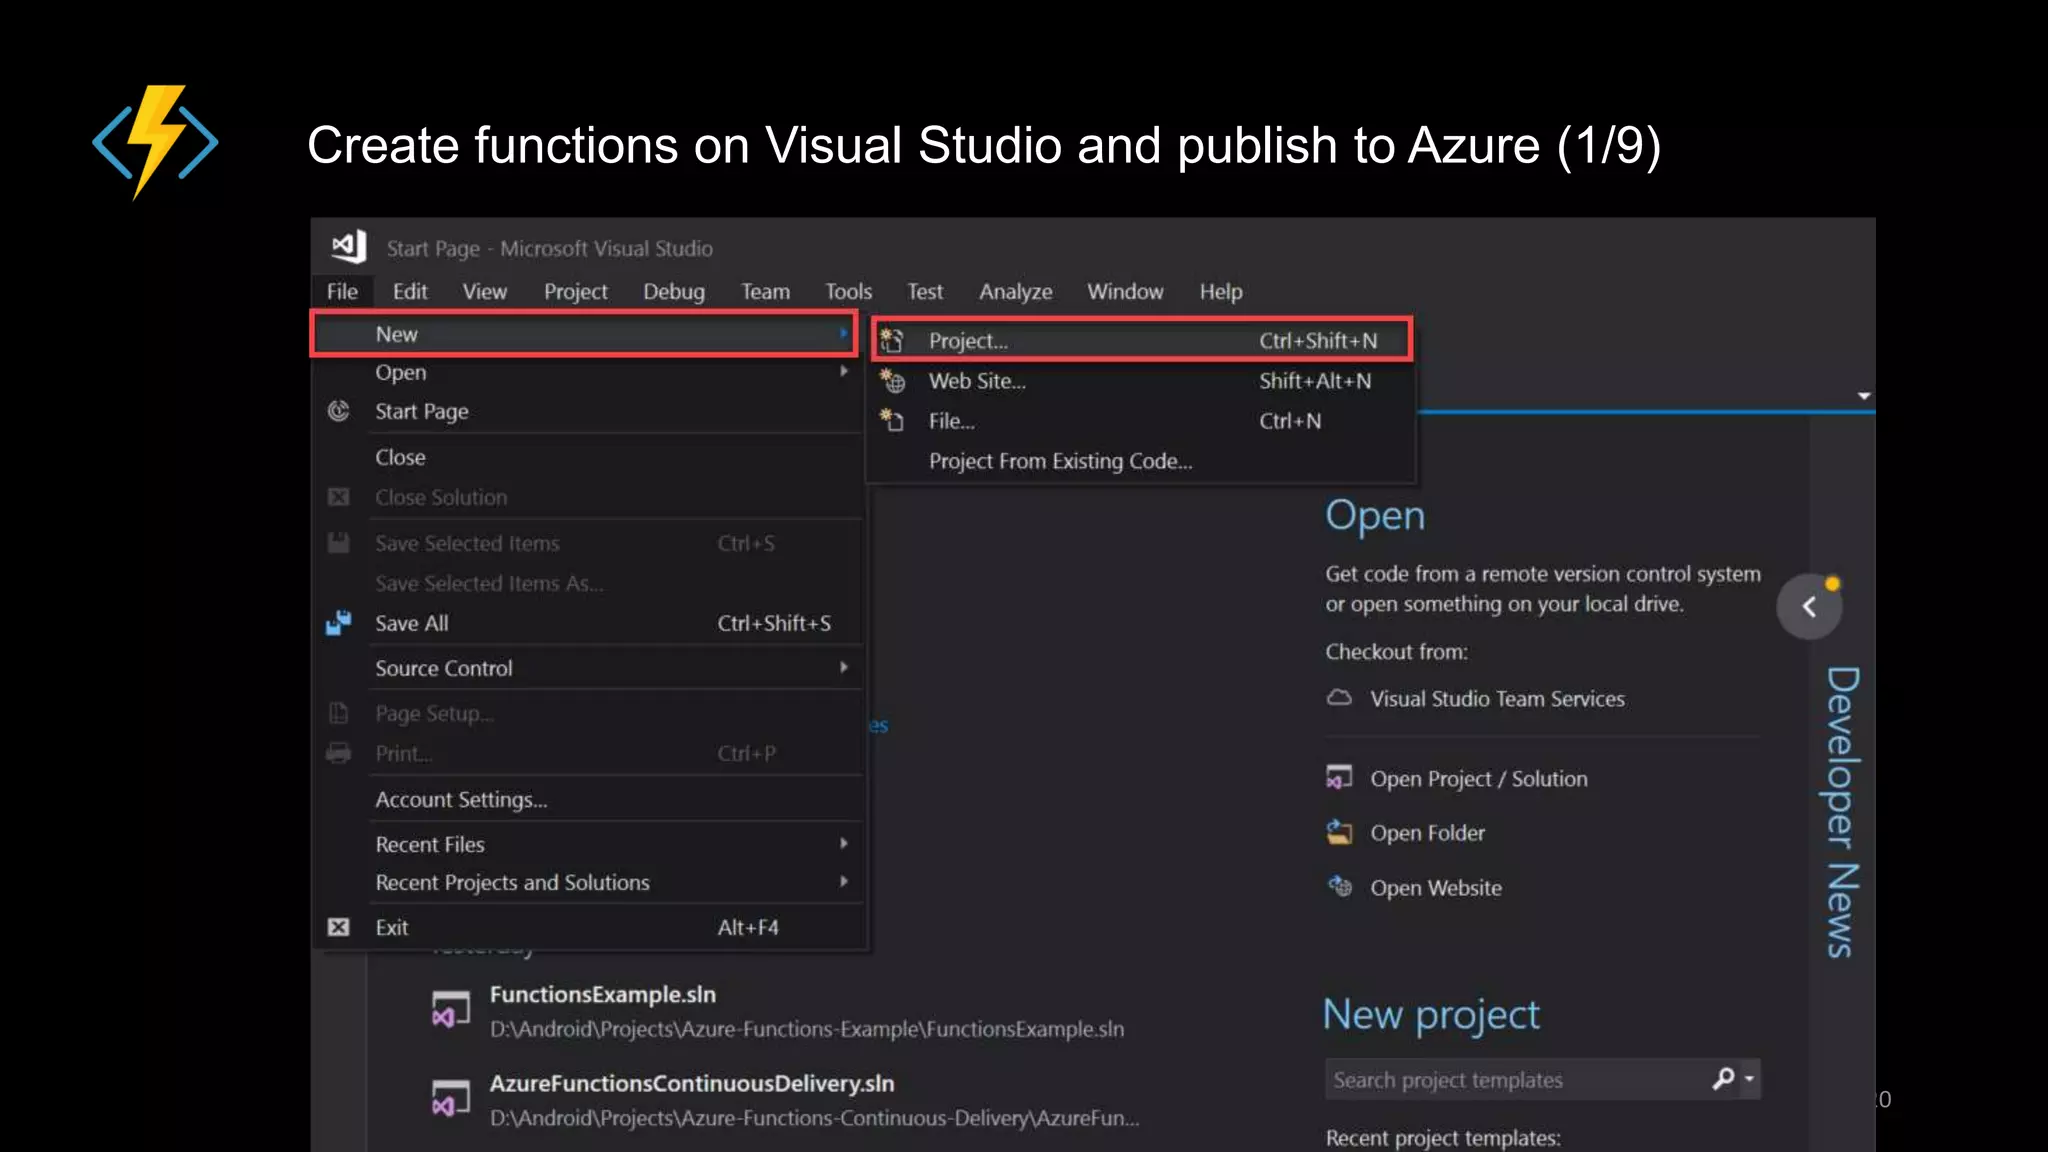Select Close in File menu
The image size is (2048, 1152).
tap(590, 457)
